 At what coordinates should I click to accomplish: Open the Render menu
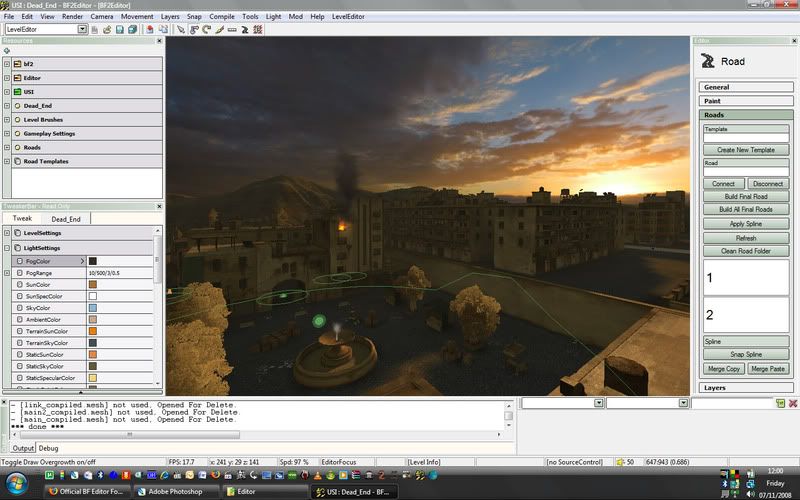pyautogui.click(x=72, y=16)
